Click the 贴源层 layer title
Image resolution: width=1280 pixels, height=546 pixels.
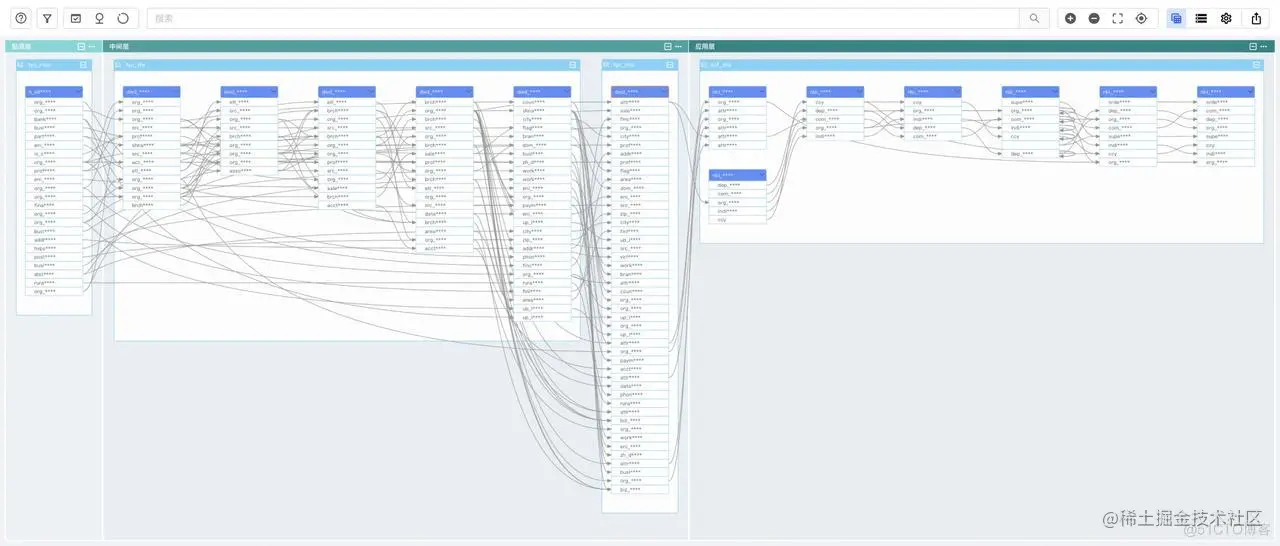pyautogui.click(x=21, y=47)
